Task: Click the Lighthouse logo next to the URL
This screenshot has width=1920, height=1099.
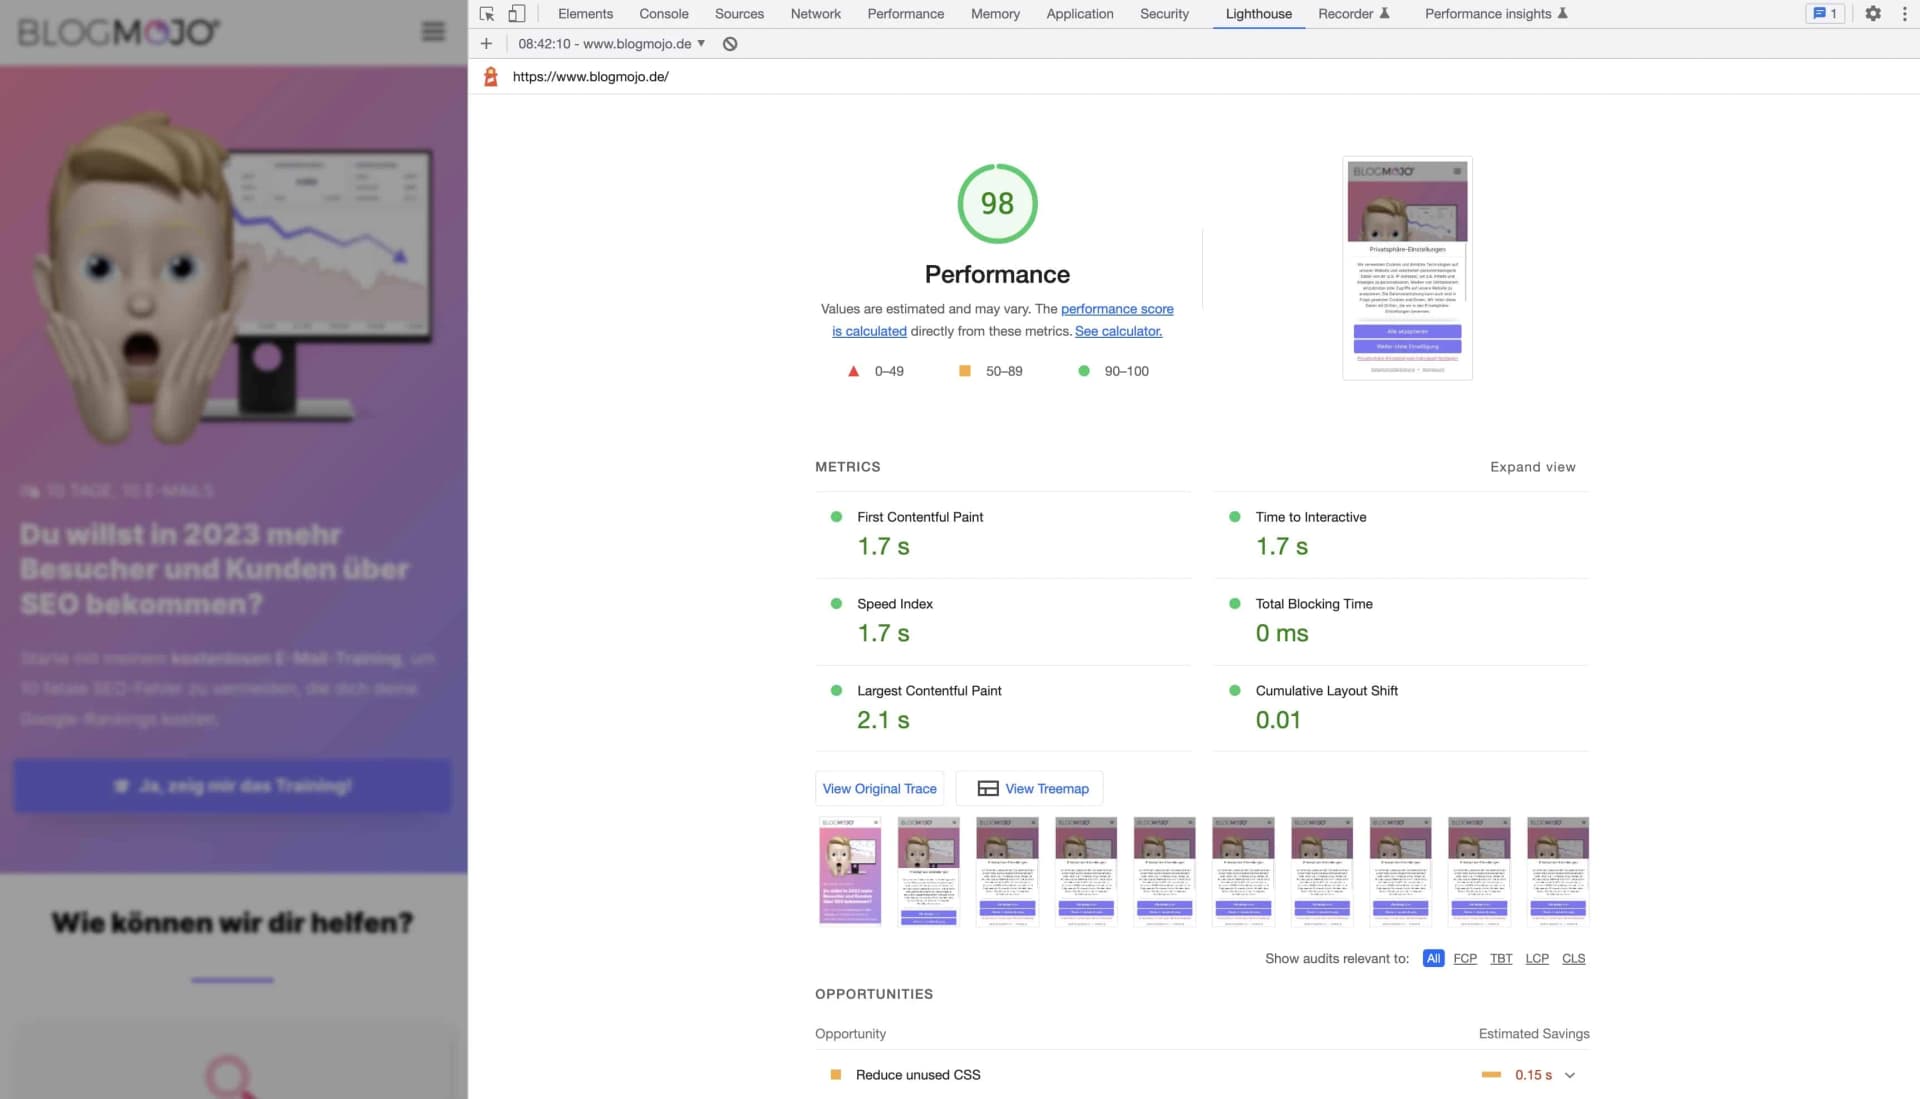Action: click(491, 77)
